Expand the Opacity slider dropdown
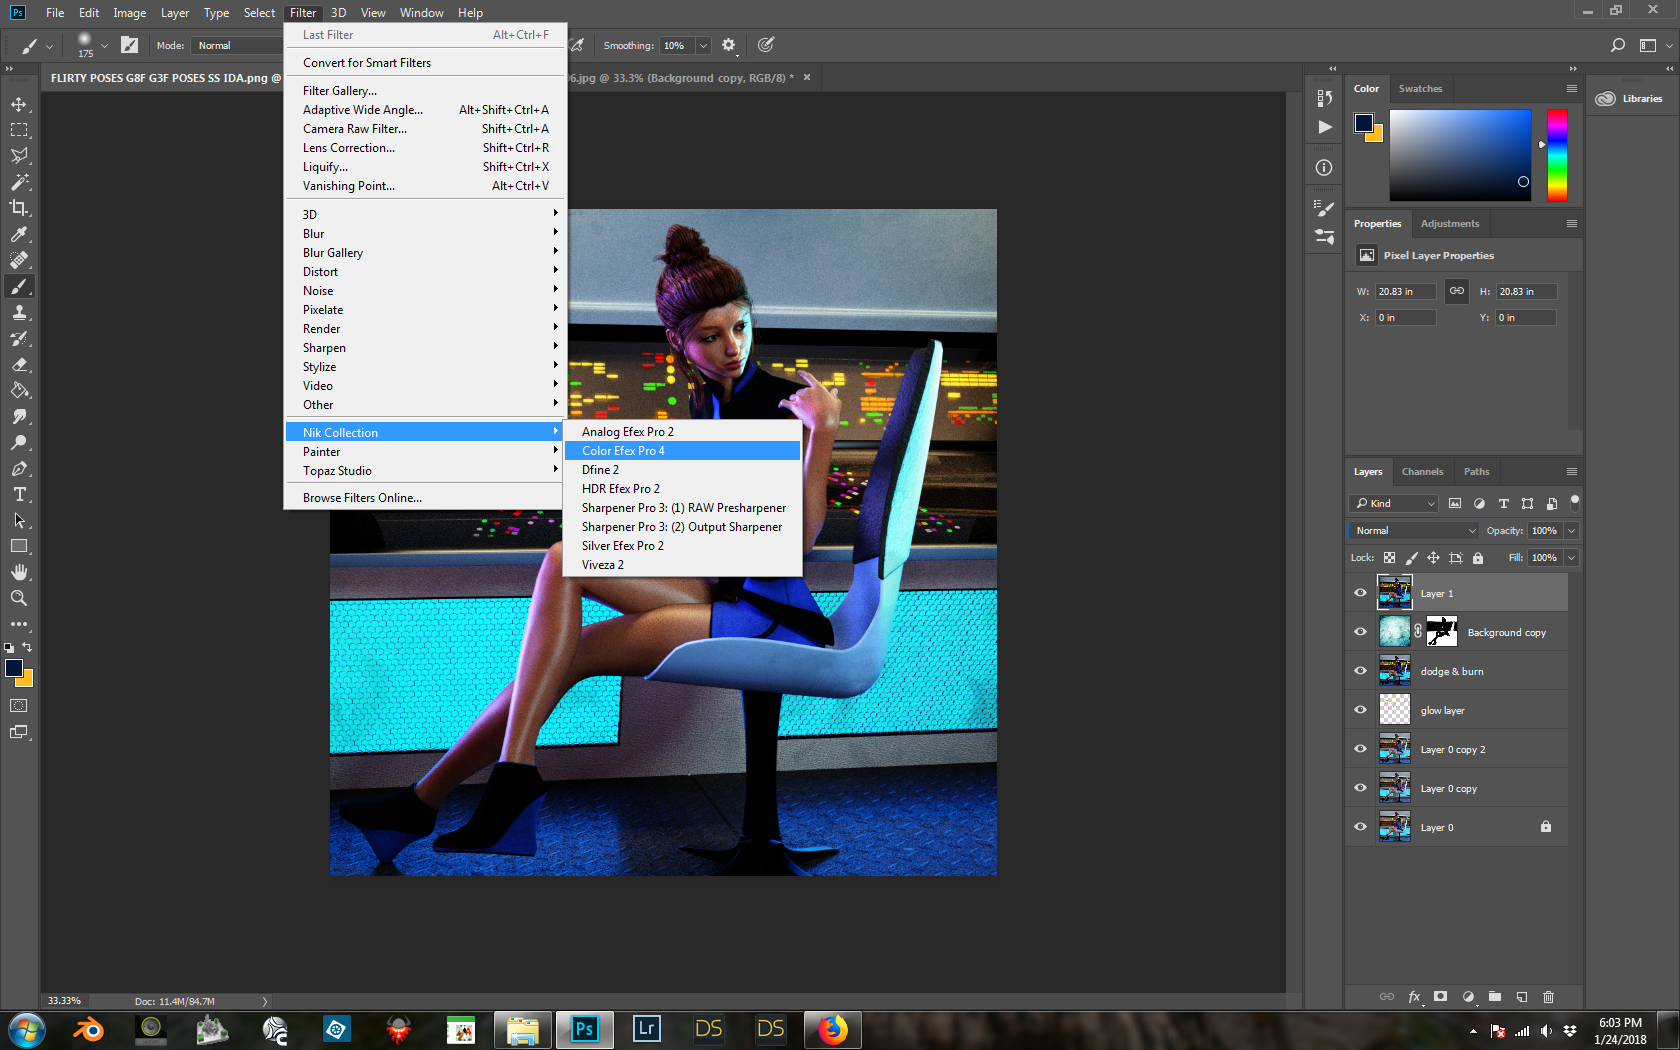Image resolution: width=1680 pixels, height=1050 pixels. [x=1571, y=531]
